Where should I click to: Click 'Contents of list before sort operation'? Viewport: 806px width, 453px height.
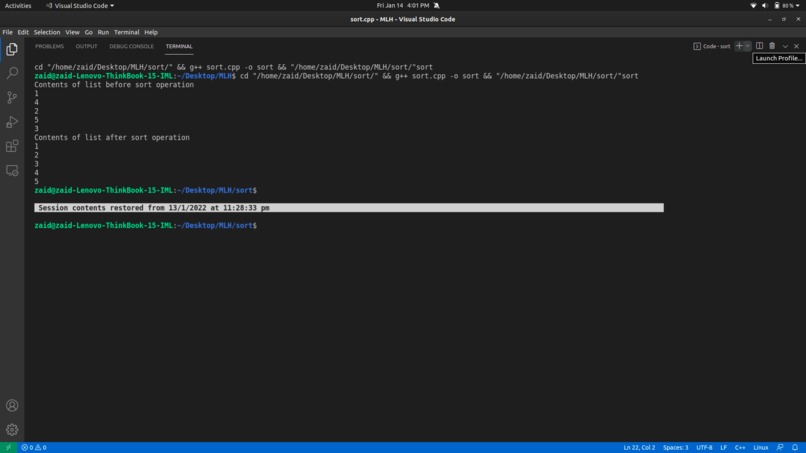(114, 85)
